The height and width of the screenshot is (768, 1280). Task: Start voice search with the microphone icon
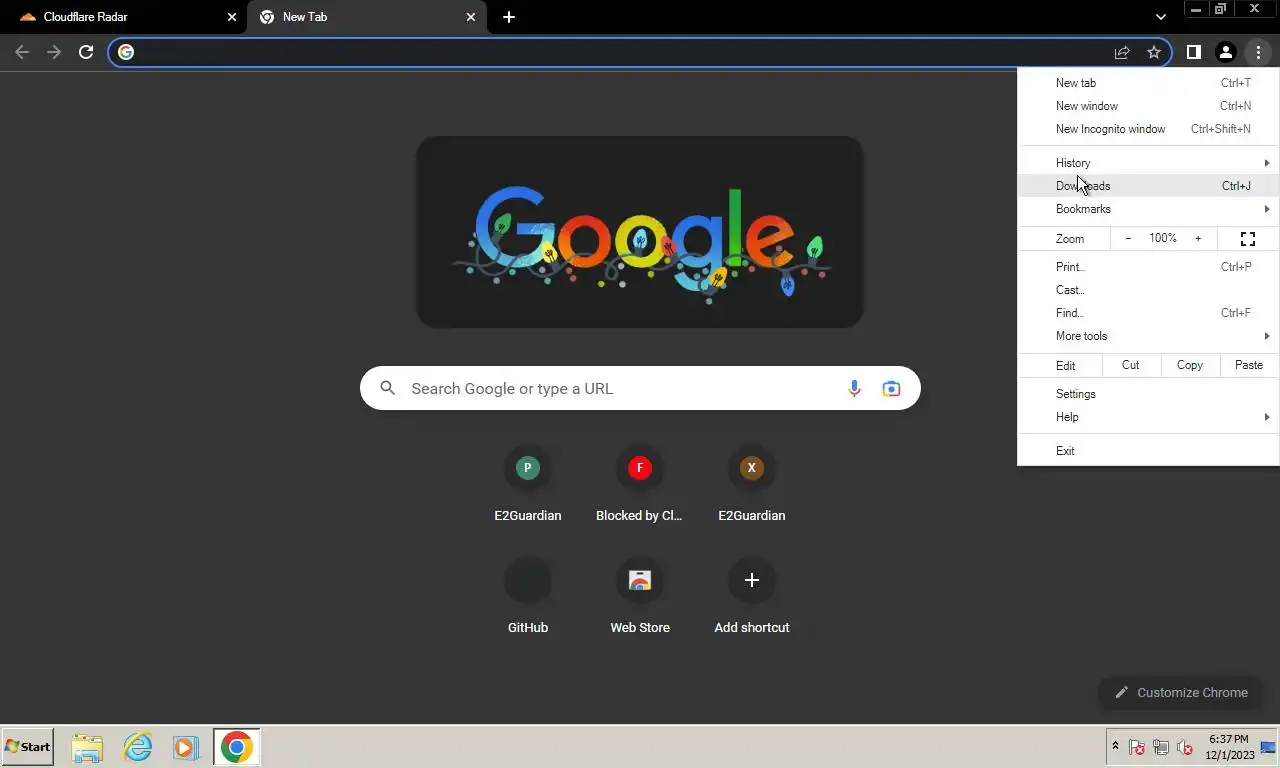tap(854, 388)
